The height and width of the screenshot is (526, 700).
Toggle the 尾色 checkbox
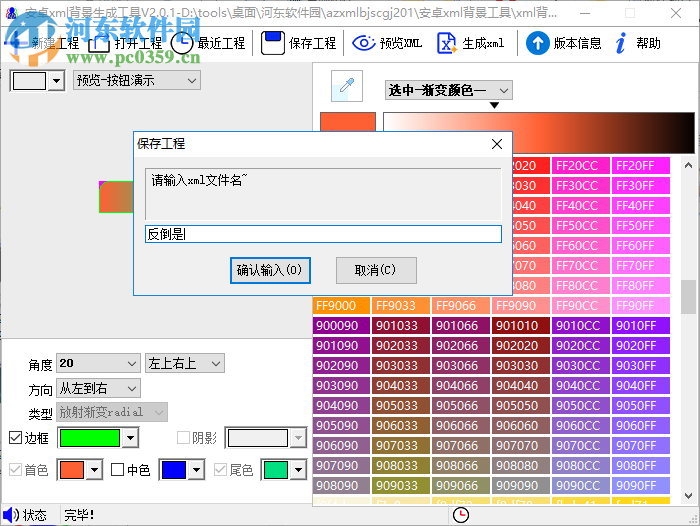[x=220, y=470]
